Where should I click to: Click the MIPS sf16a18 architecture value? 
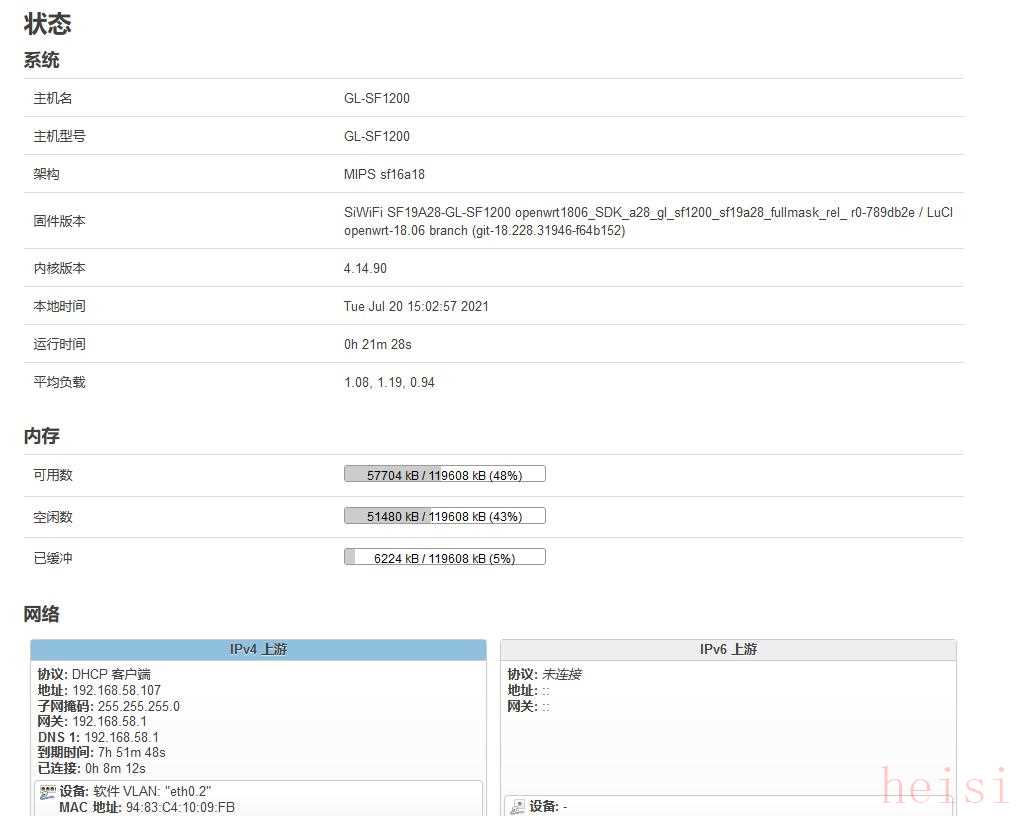384,174
